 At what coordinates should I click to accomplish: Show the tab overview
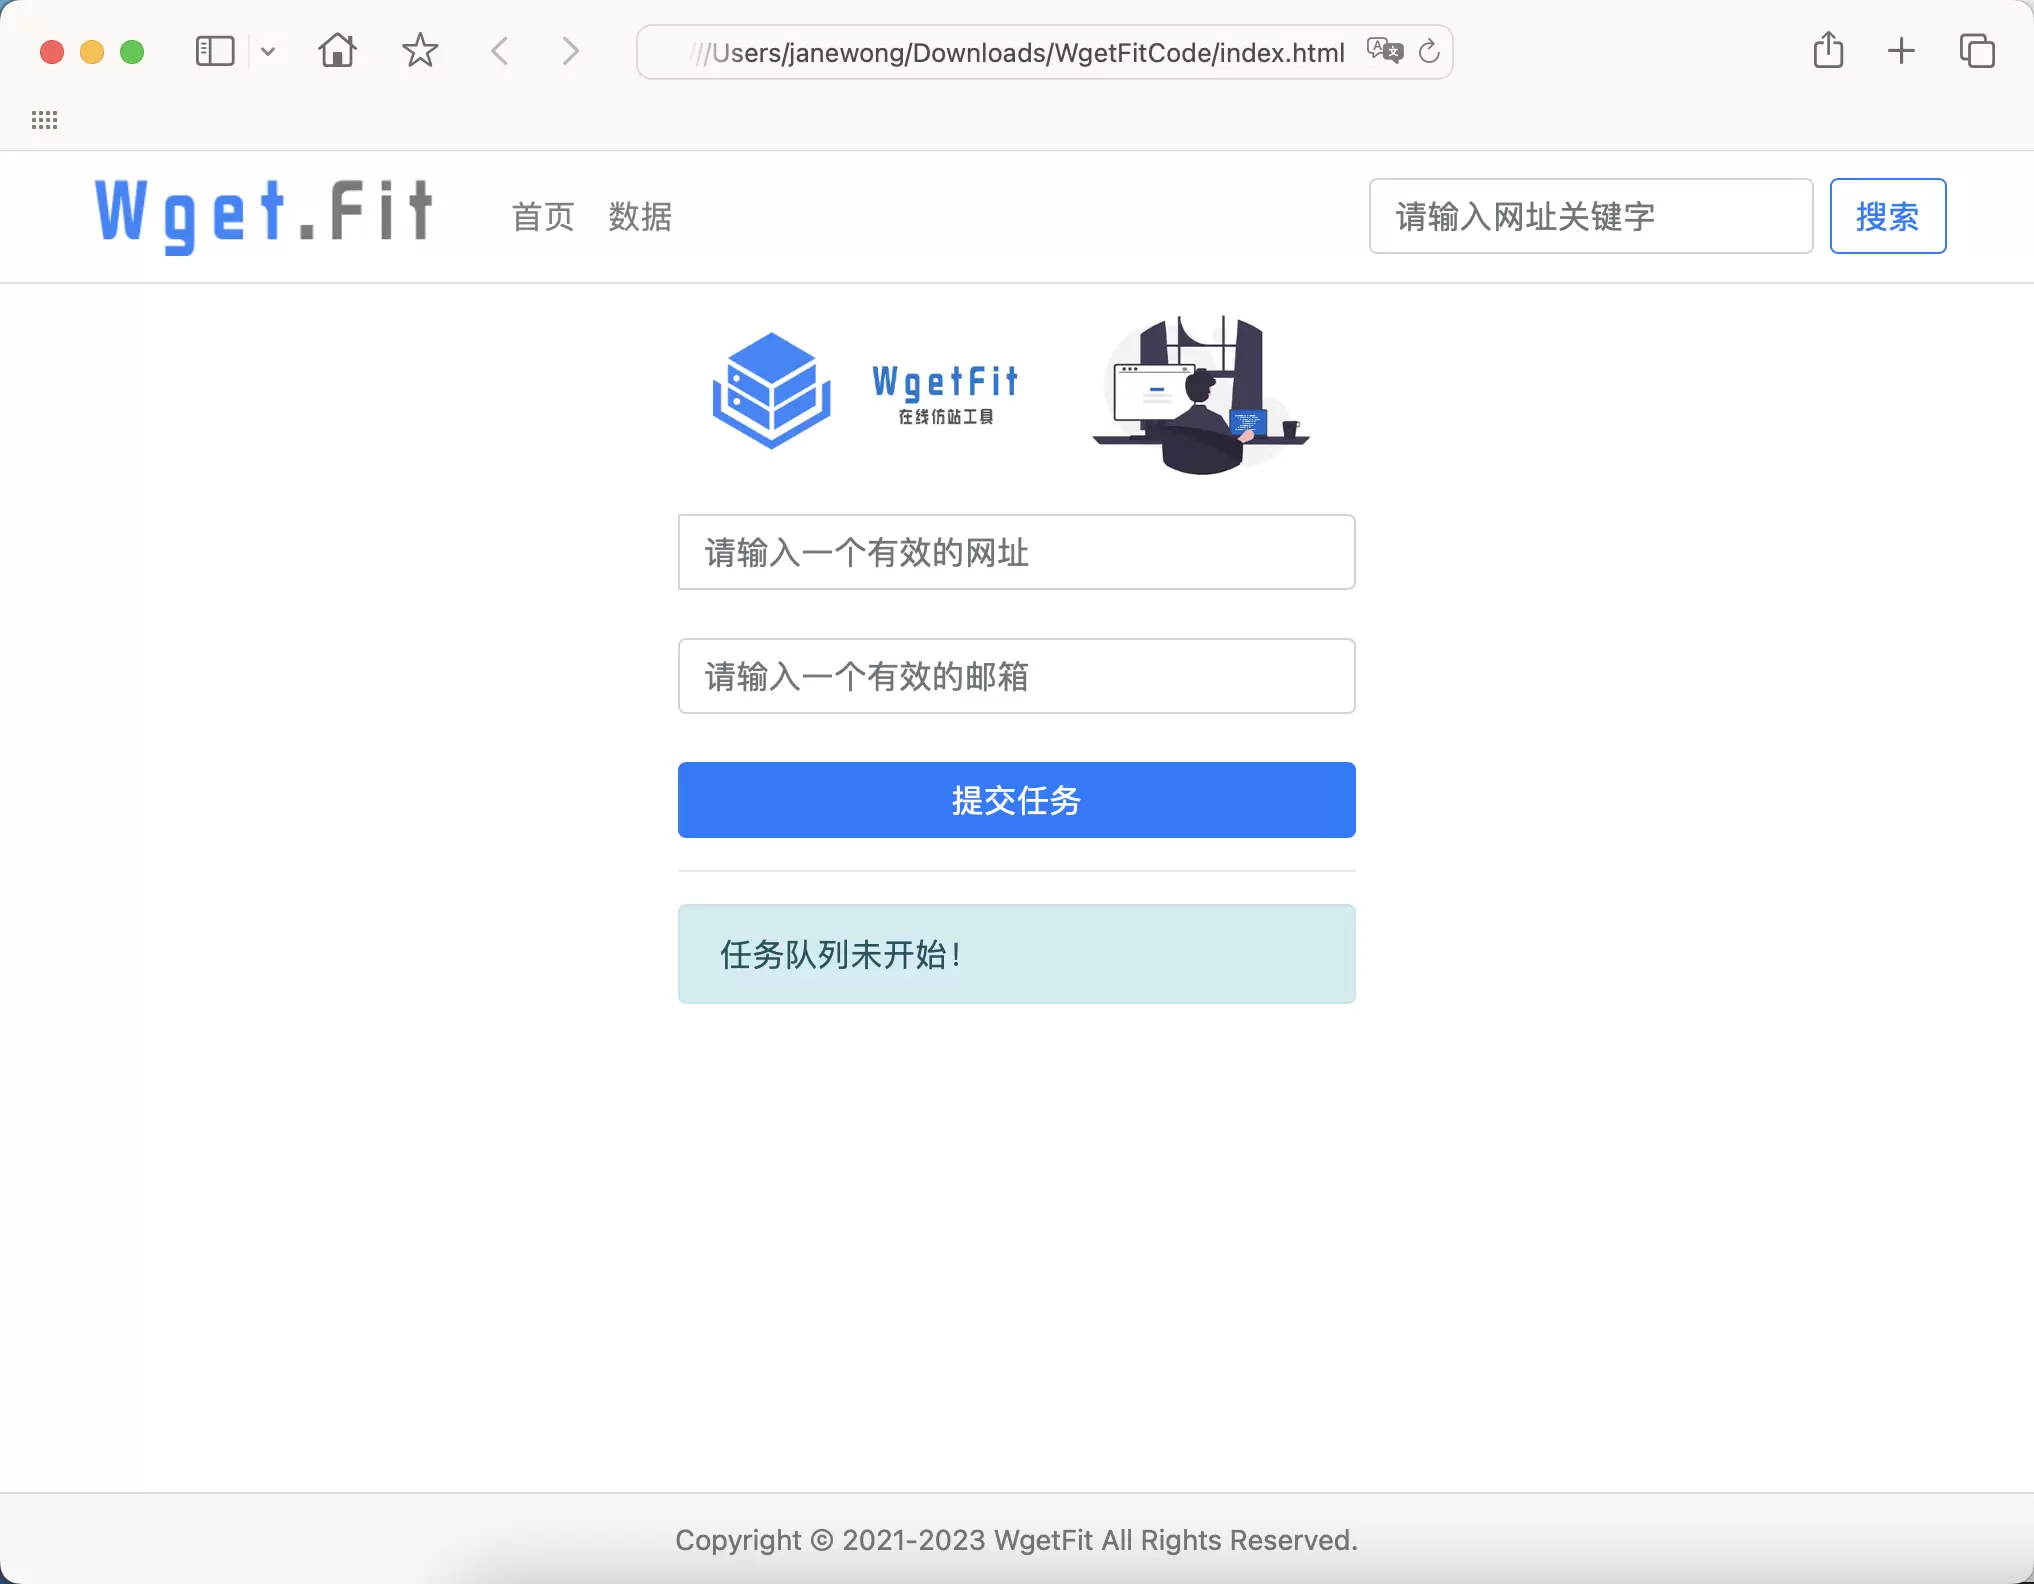[x=1977, y=51]
